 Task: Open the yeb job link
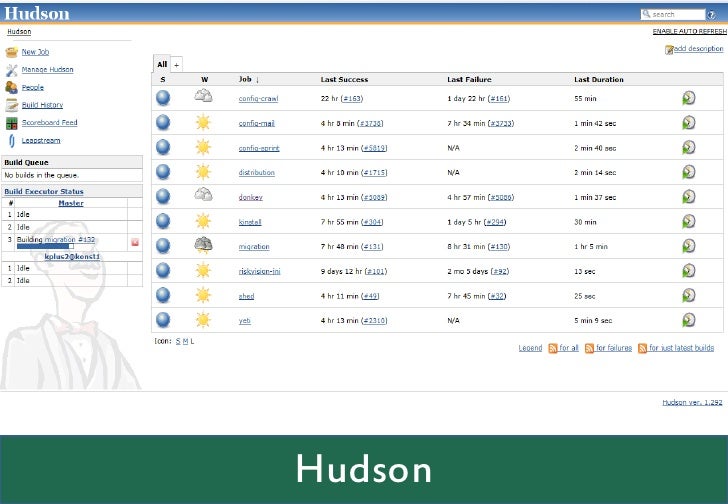pos(245,321)
